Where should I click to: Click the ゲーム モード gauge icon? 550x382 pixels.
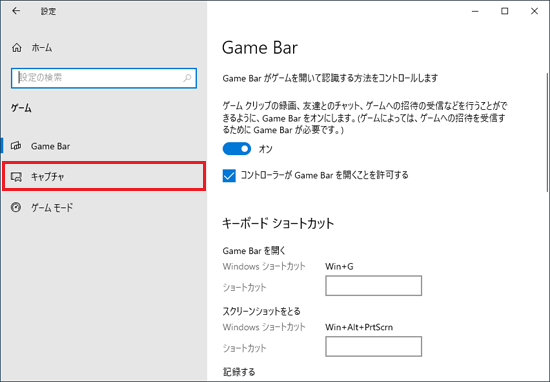(x=16, y=207)
